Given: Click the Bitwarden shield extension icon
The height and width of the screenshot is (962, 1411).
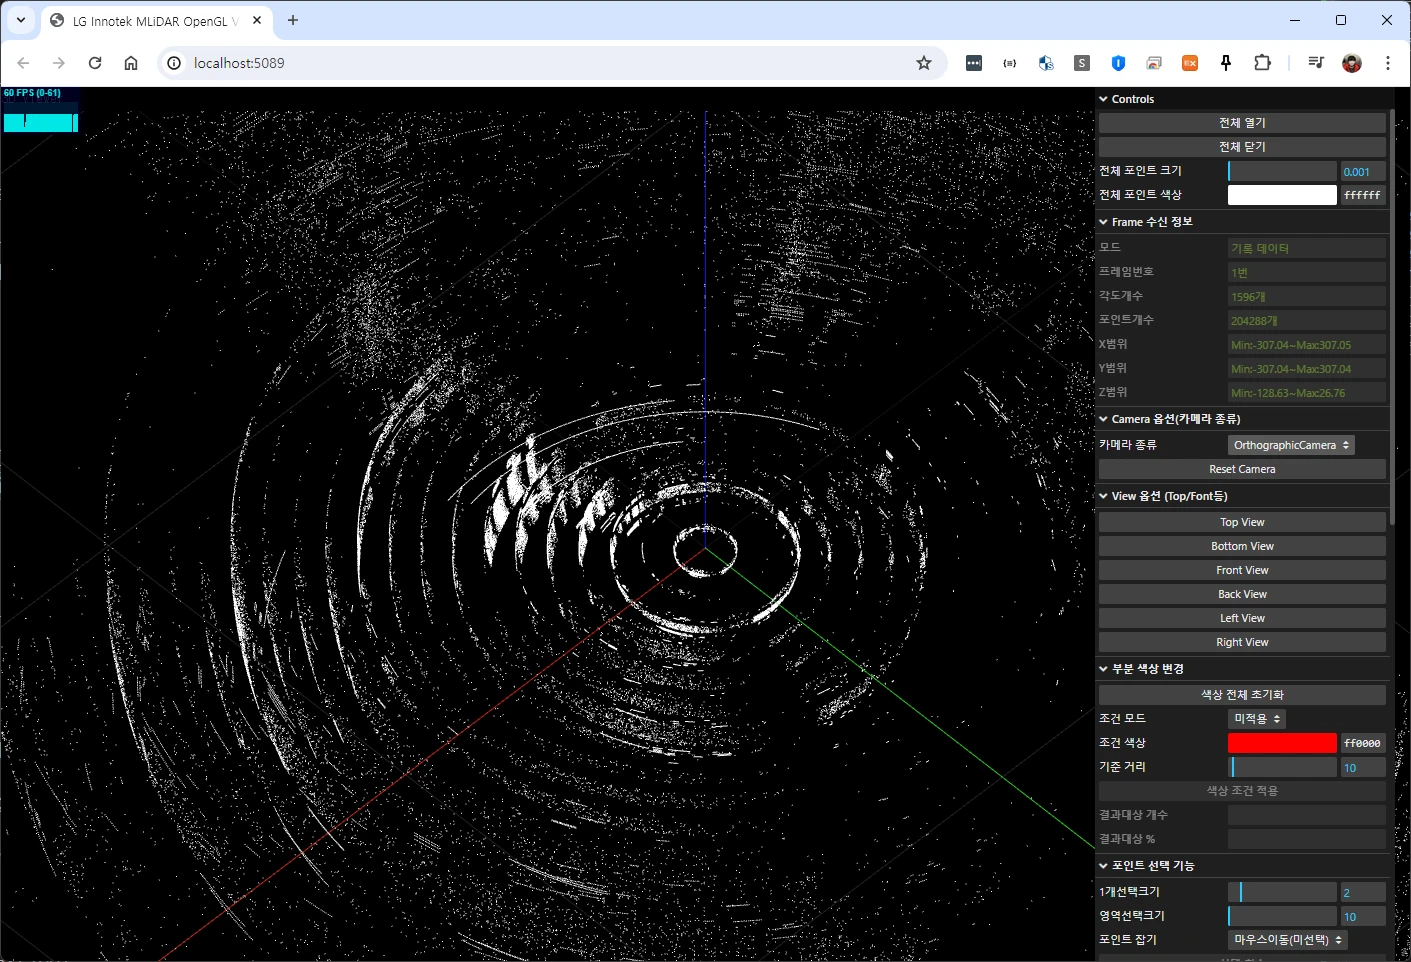Looking at the screenshot, I should click(x=1118, y=63).
